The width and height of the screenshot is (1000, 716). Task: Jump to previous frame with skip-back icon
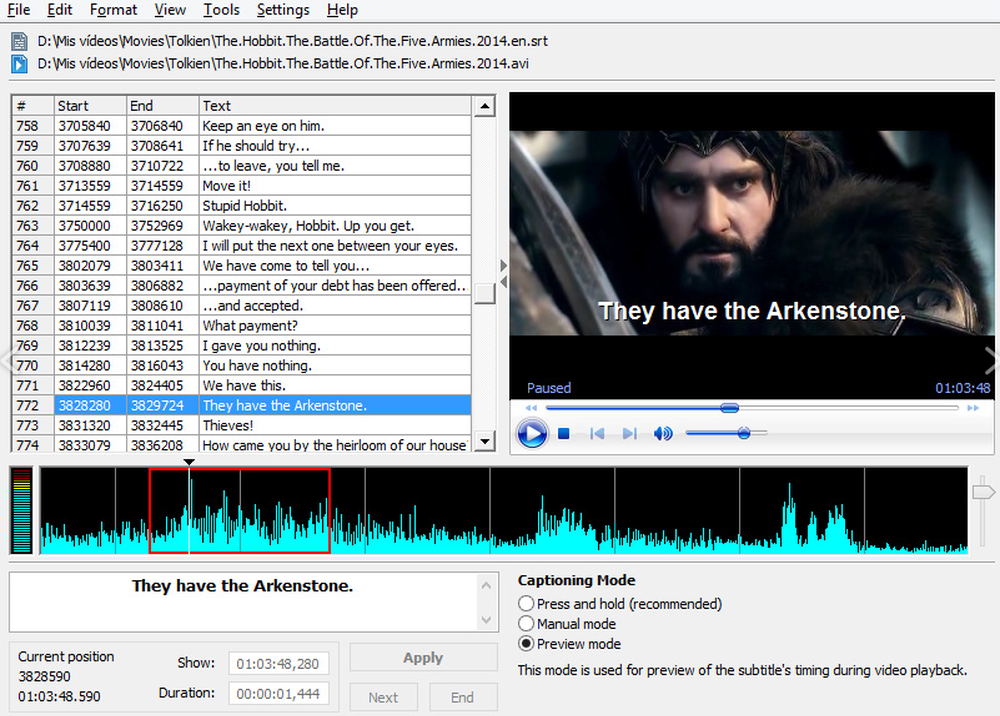coord(597,434)
